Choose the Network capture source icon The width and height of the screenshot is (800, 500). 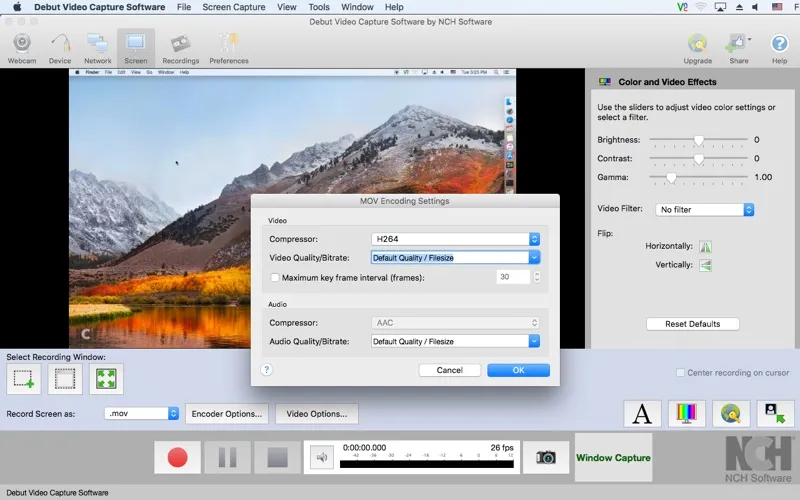(98, 47)
